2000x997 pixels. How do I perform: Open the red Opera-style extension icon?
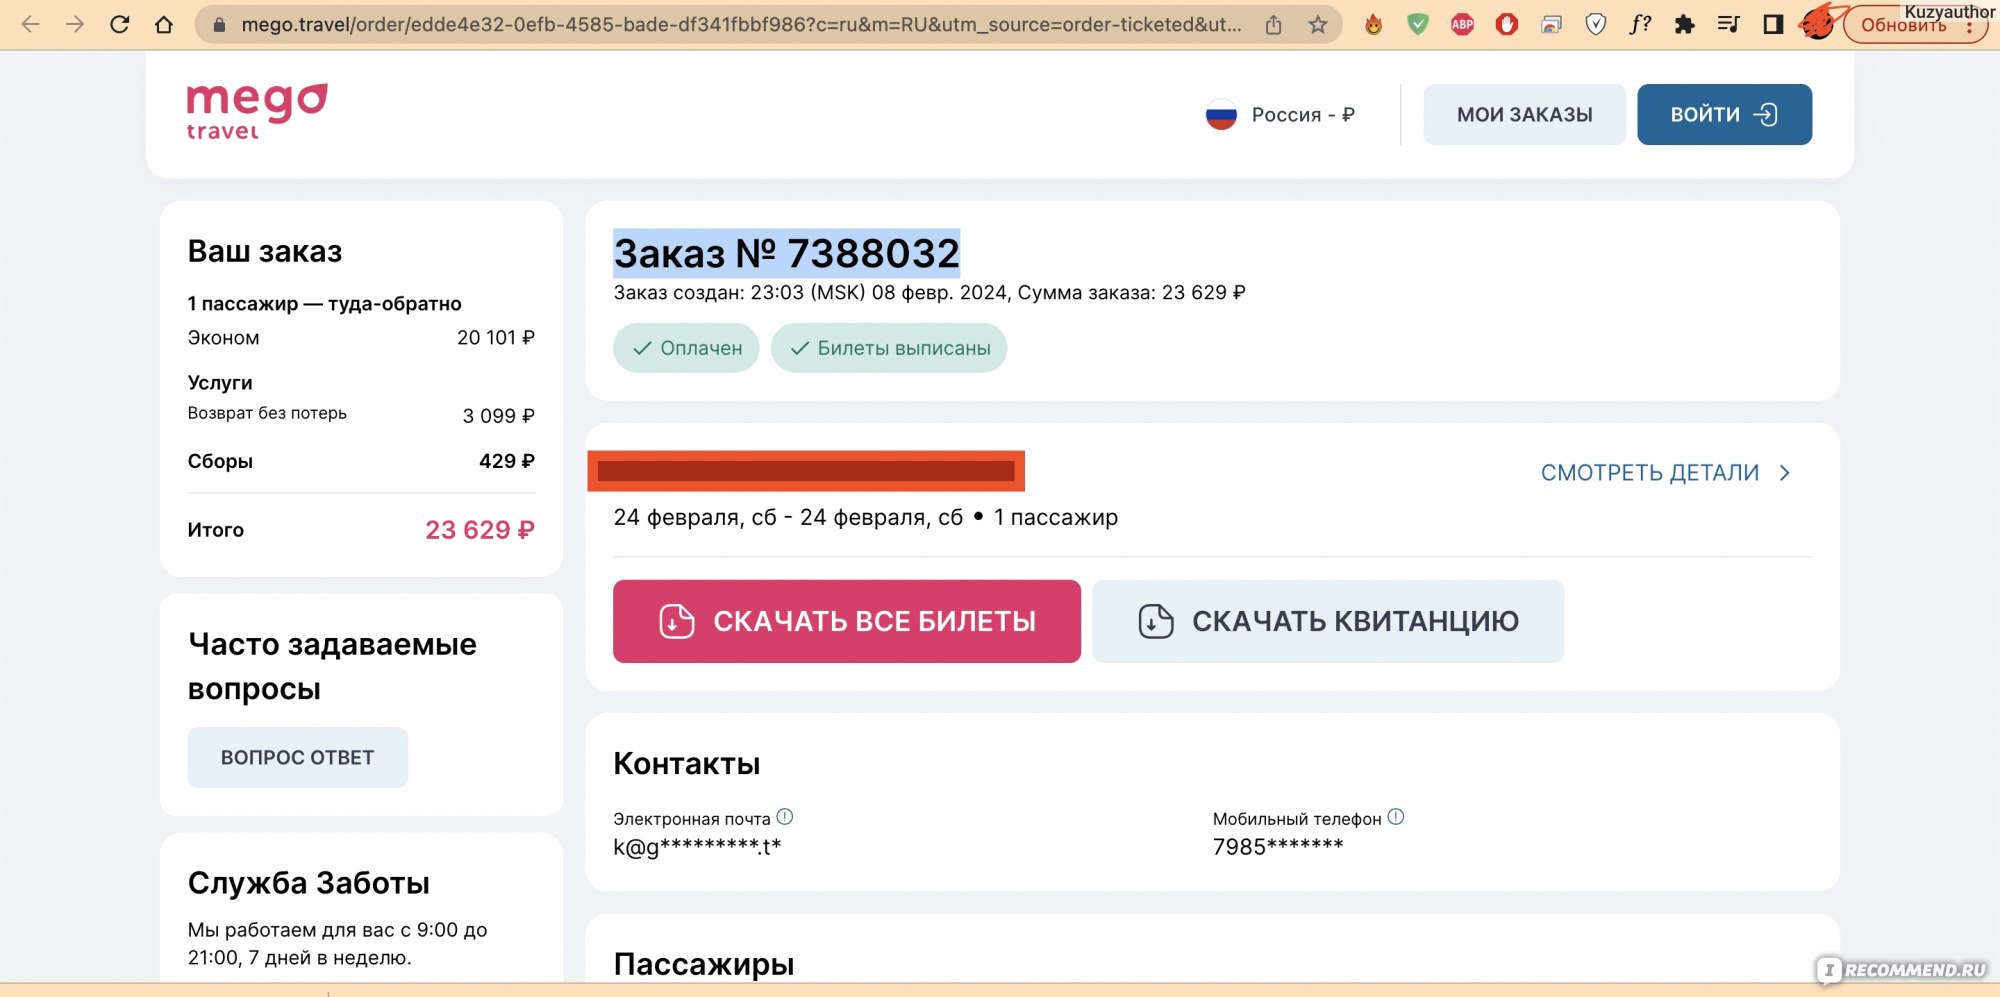(x=1507, y=25)
